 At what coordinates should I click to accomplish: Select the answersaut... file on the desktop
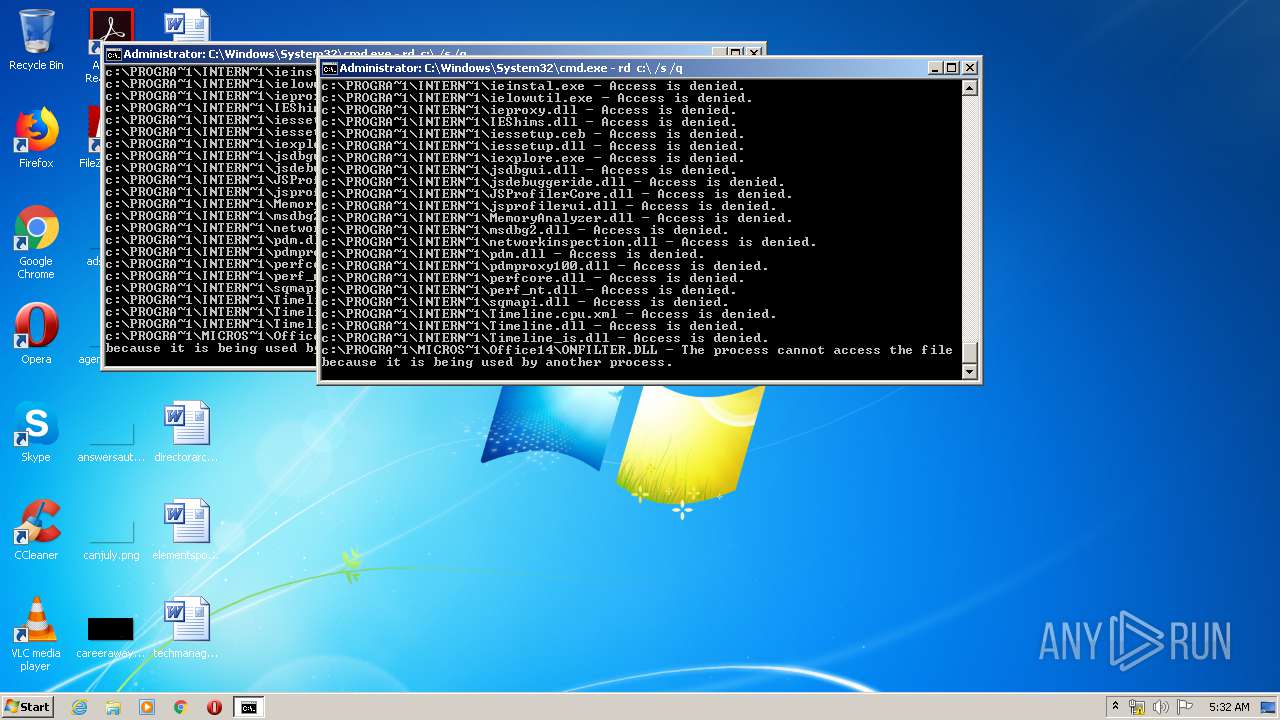click(x=111, y=444)
